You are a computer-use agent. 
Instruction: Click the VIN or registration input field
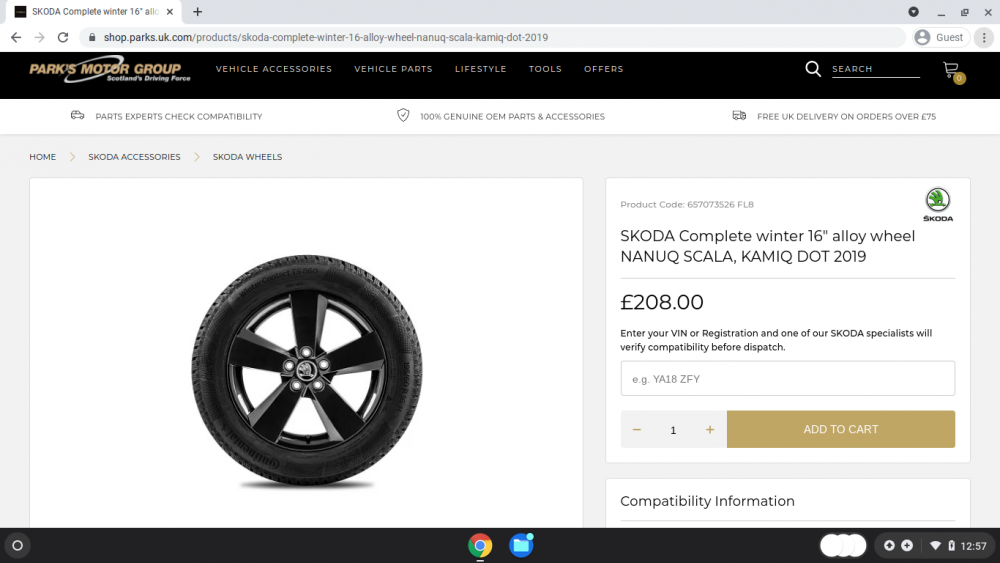pyautogui.click(x=788, y=379)
